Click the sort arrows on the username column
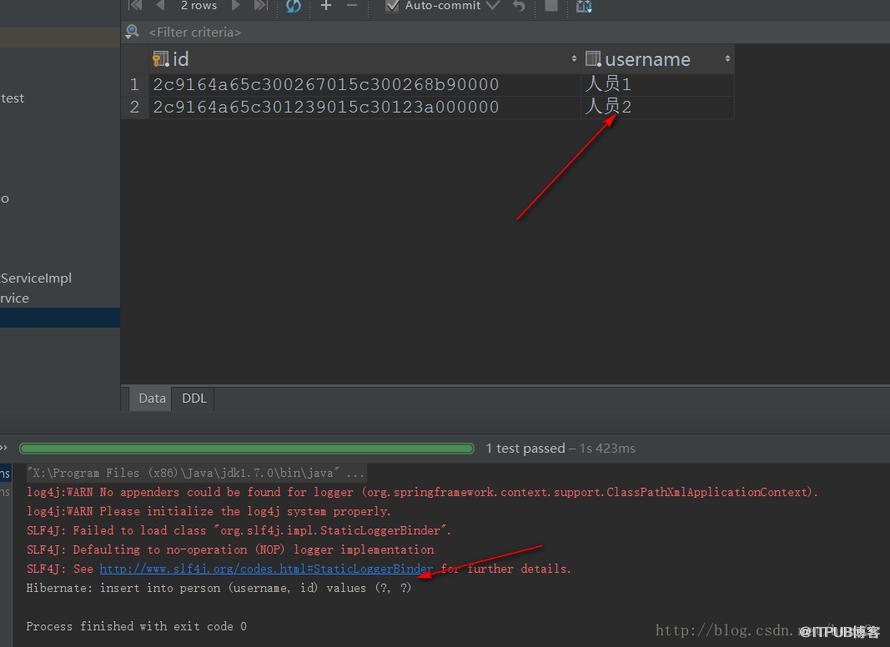Viewport: 890px width, 647px height. pos(727,58)
